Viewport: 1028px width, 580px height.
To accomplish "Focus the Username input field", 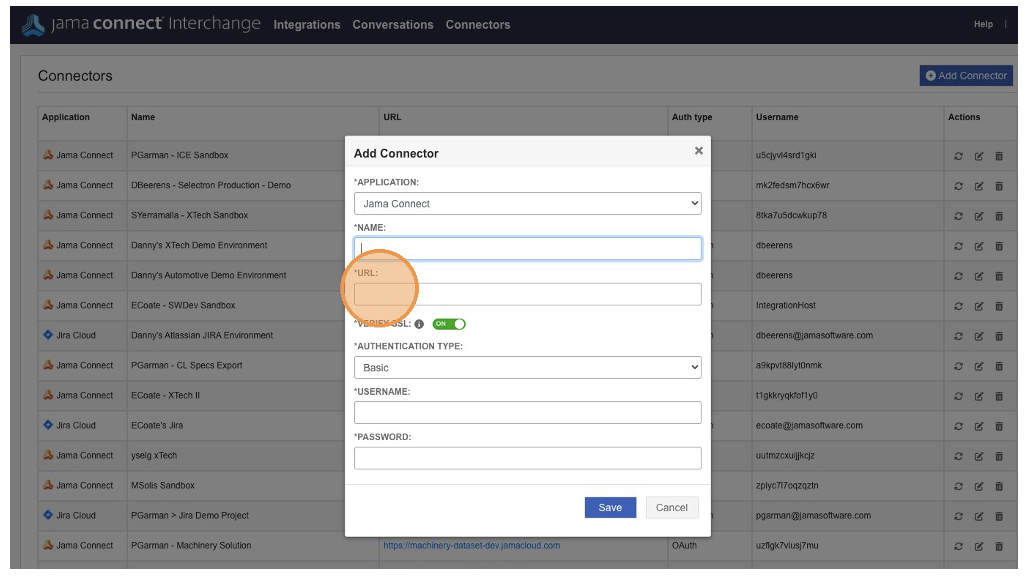I will pos(528,412).
